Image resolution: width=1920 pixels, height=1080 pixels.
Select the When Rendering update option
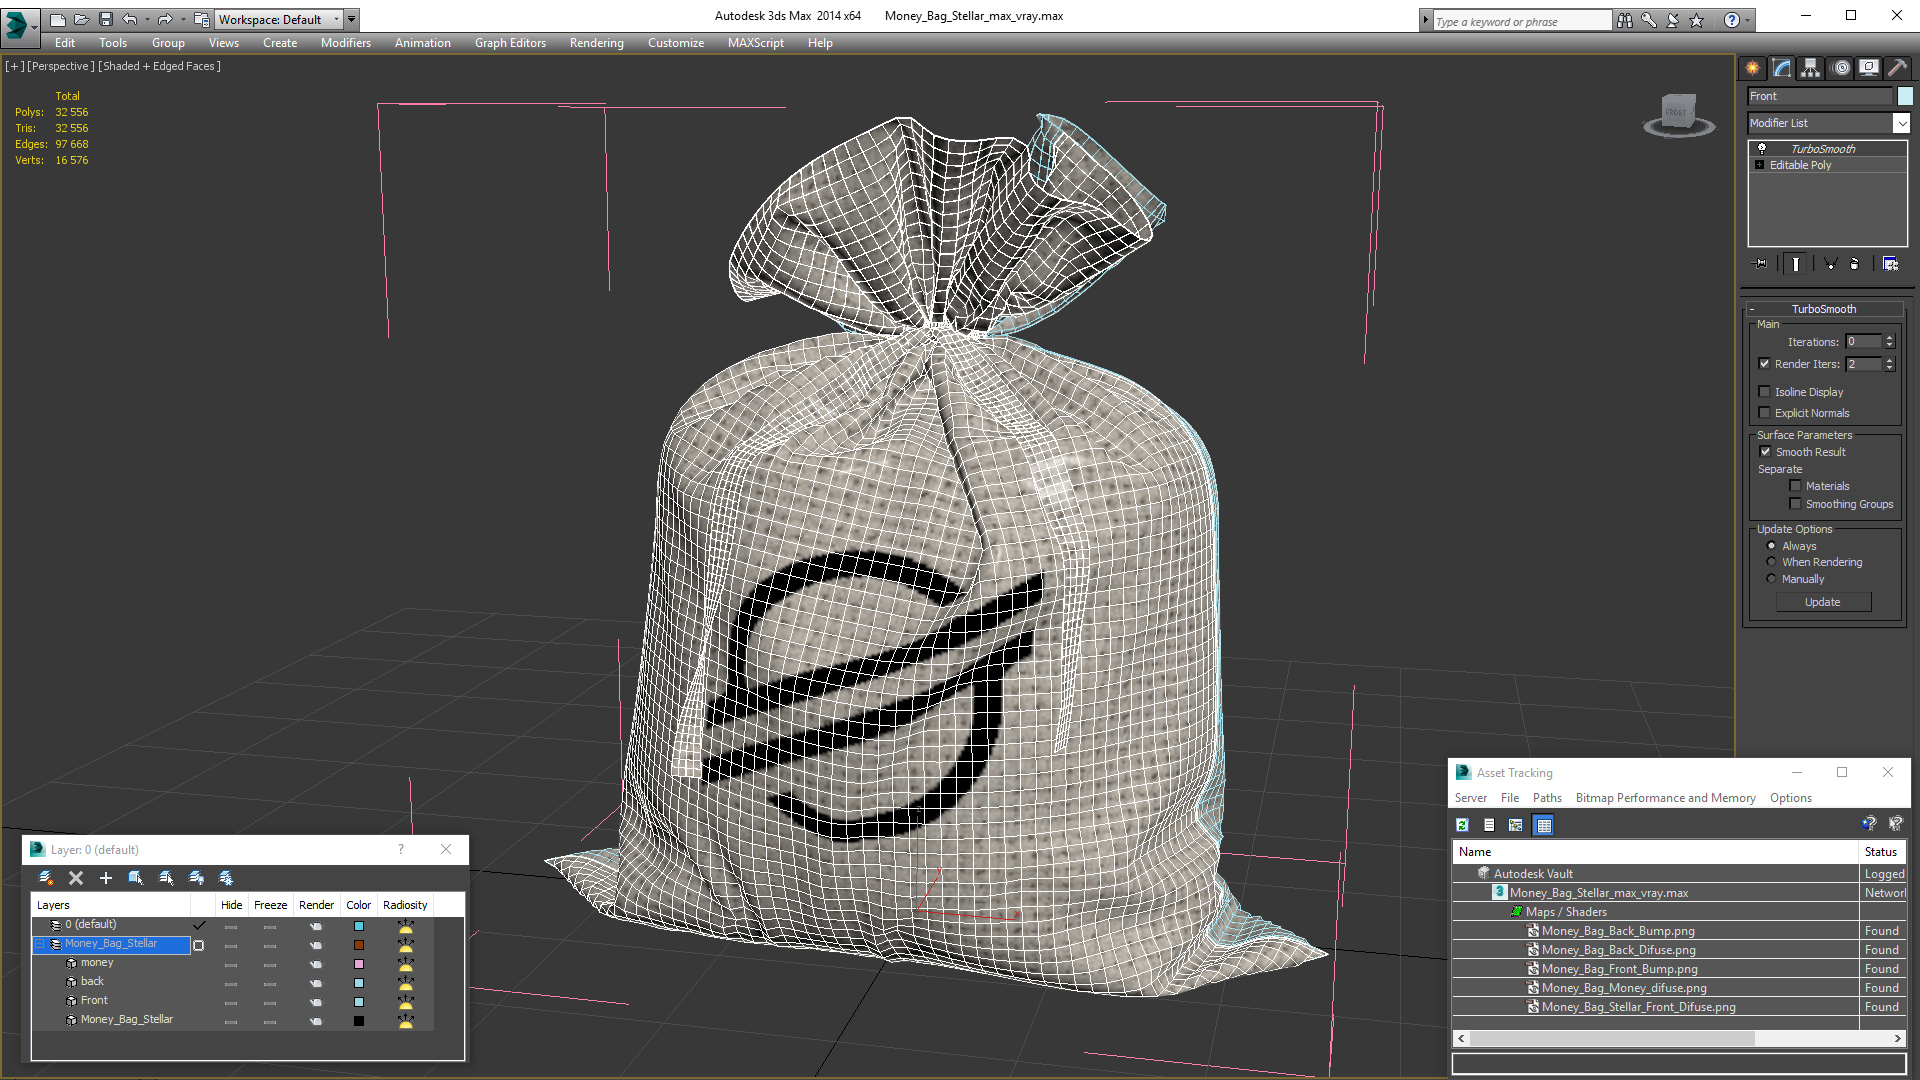click(x=1772, y=562)
